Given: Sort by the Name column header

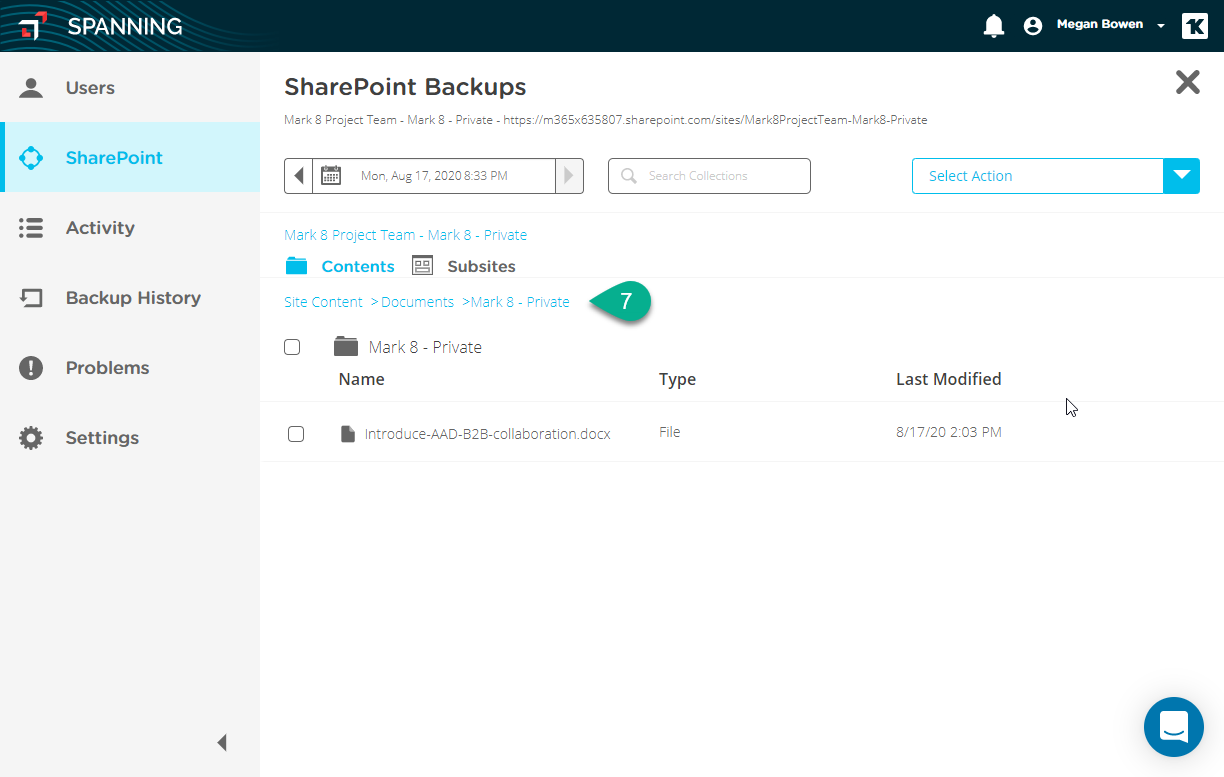Looking at the screenshot, I should click(361, 379).
